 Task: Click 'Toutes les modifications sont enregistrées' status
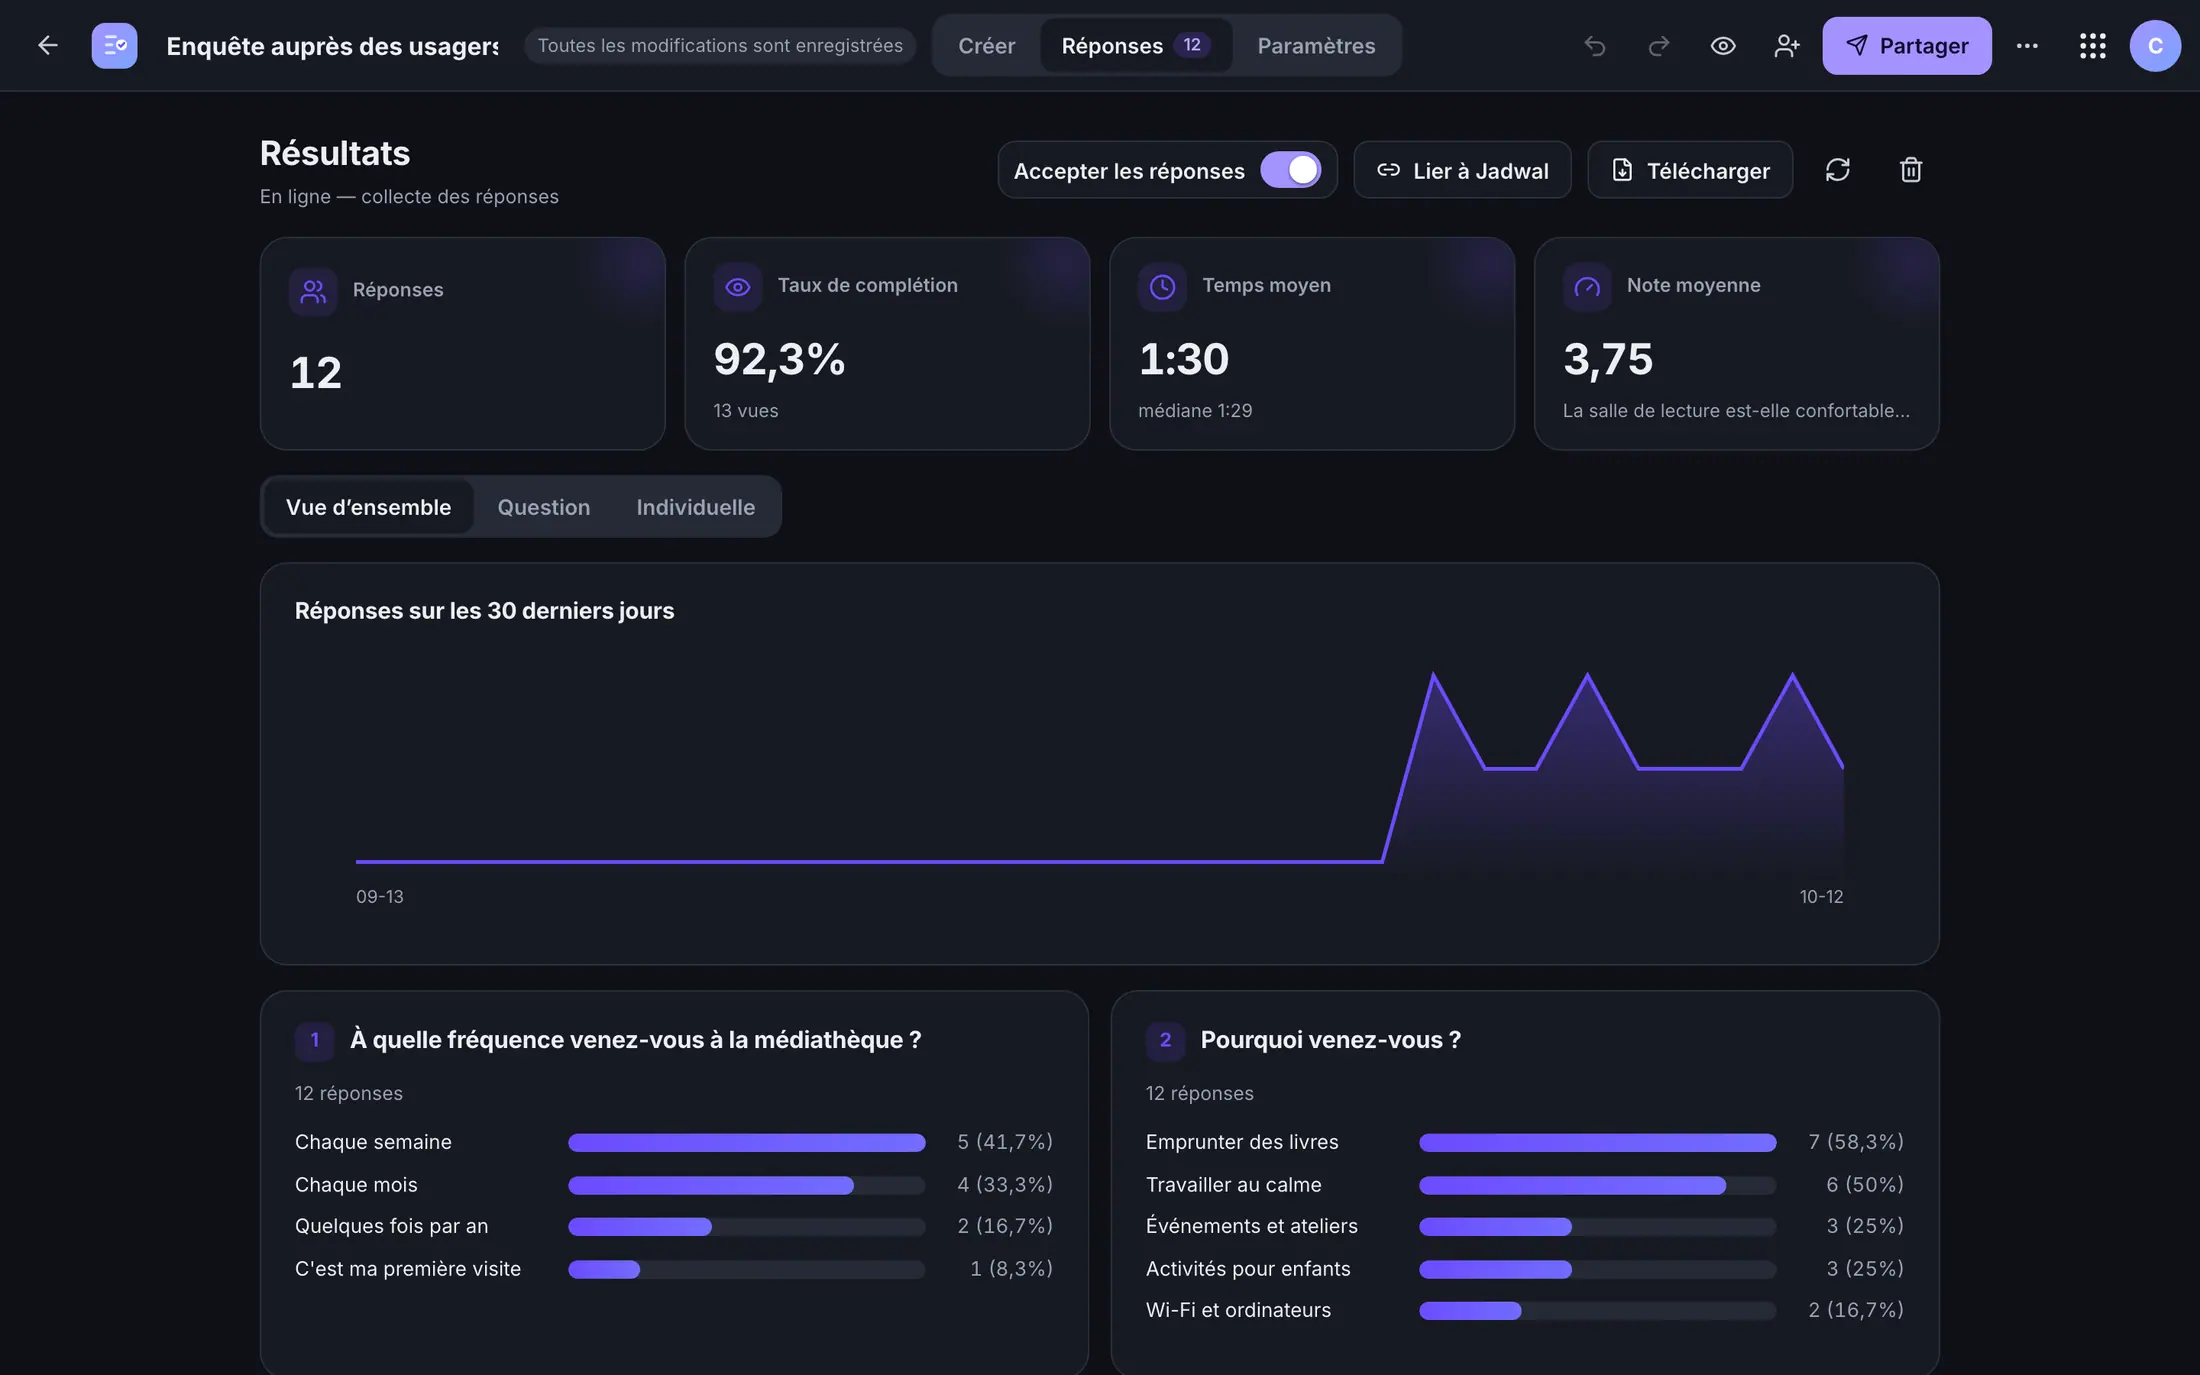pyautogui.click(x=720, y=45)
